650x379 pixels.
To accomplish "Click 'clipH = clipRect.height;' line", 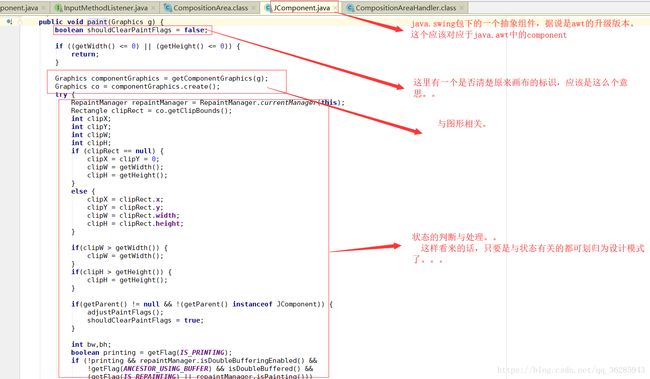I will tap(135, 224).
